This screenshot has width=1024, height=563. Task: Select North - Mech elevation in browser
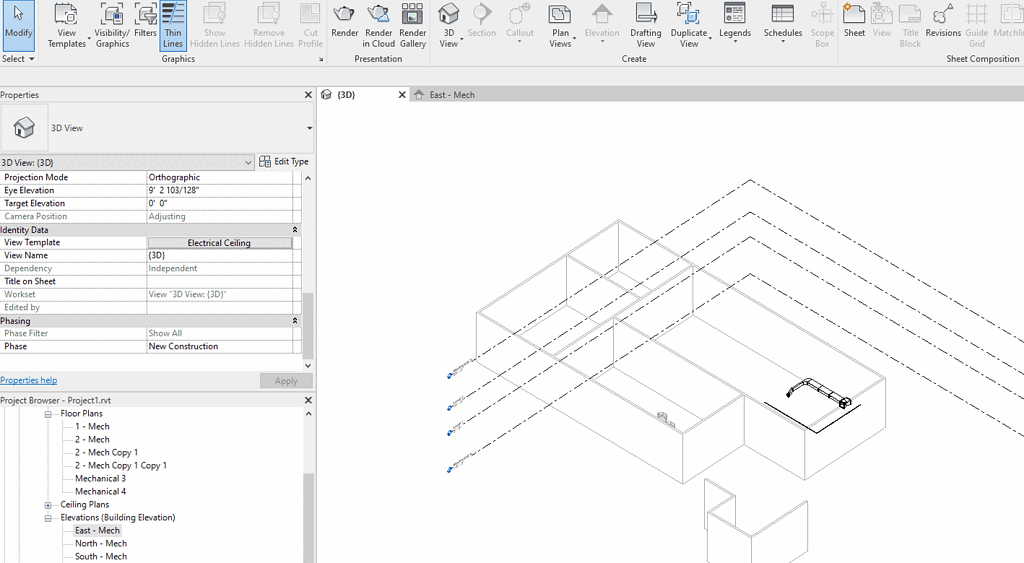pos(100,544)
